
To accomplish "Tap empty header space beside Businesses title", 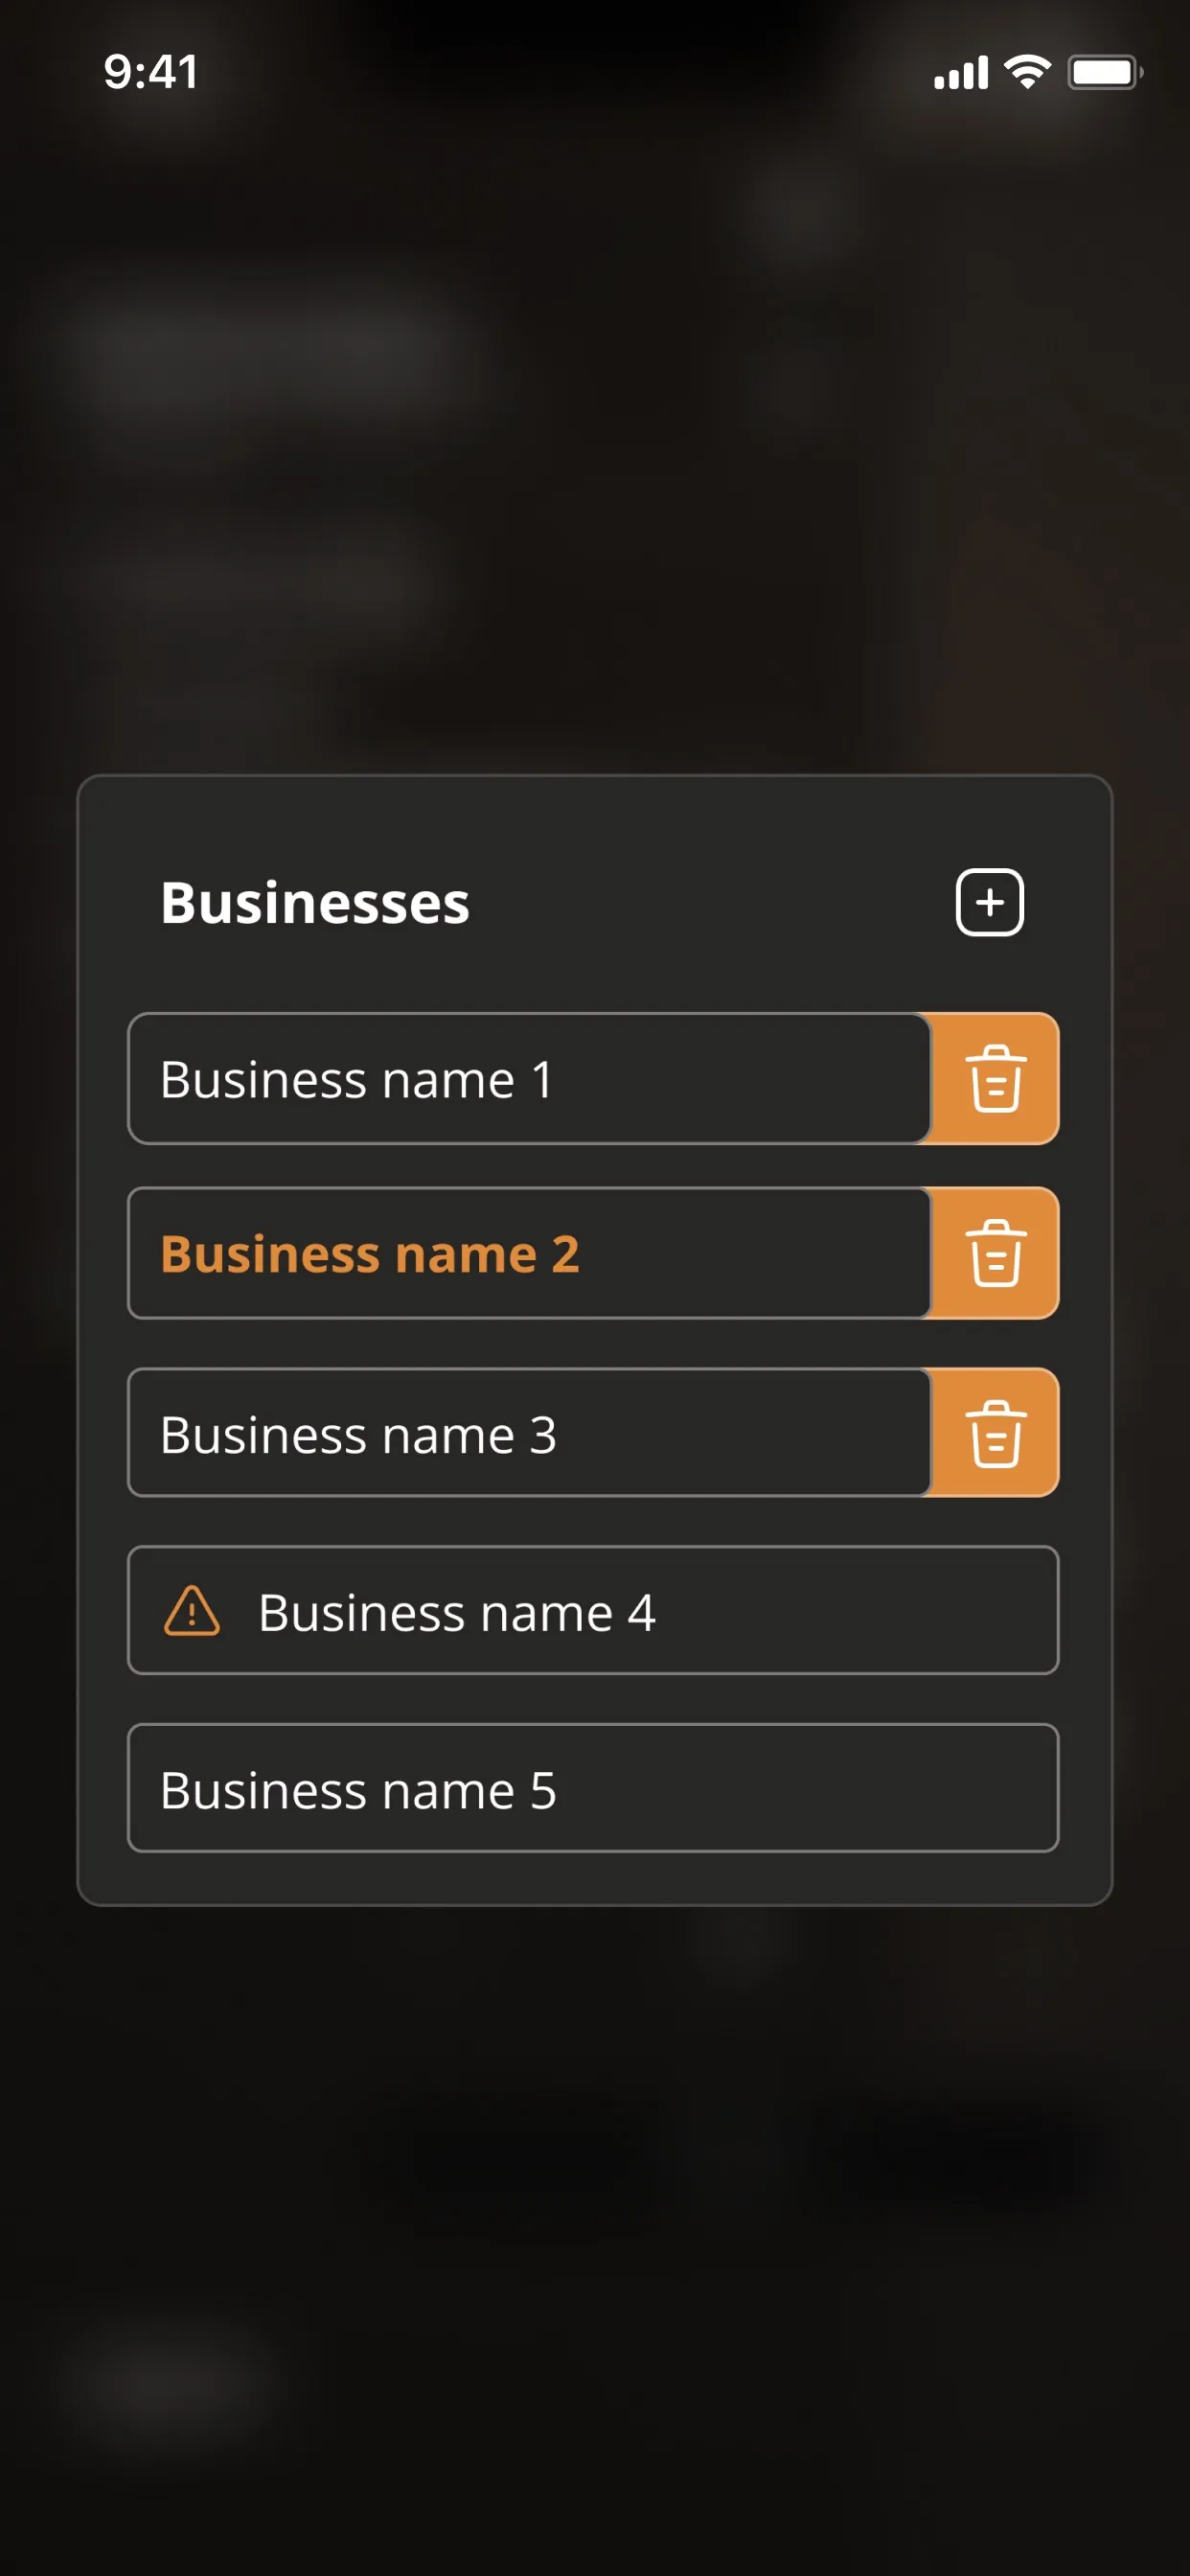I will pyautogui.click(x=710, y=902).
